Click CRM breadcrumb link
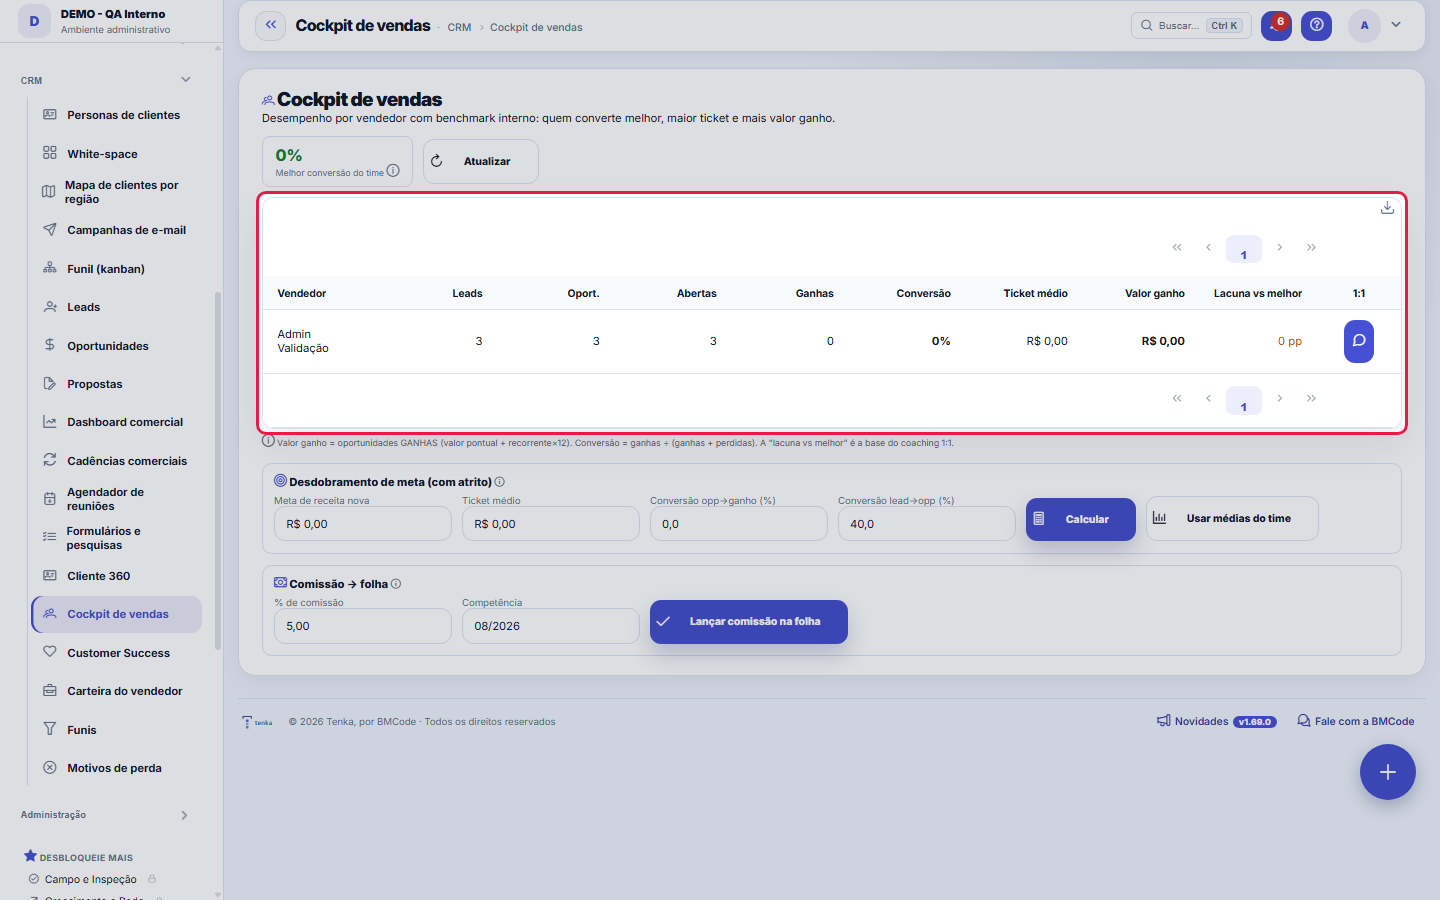Image resolution: width=1440 pixels, height=900 pixels. tap(459, 27)
